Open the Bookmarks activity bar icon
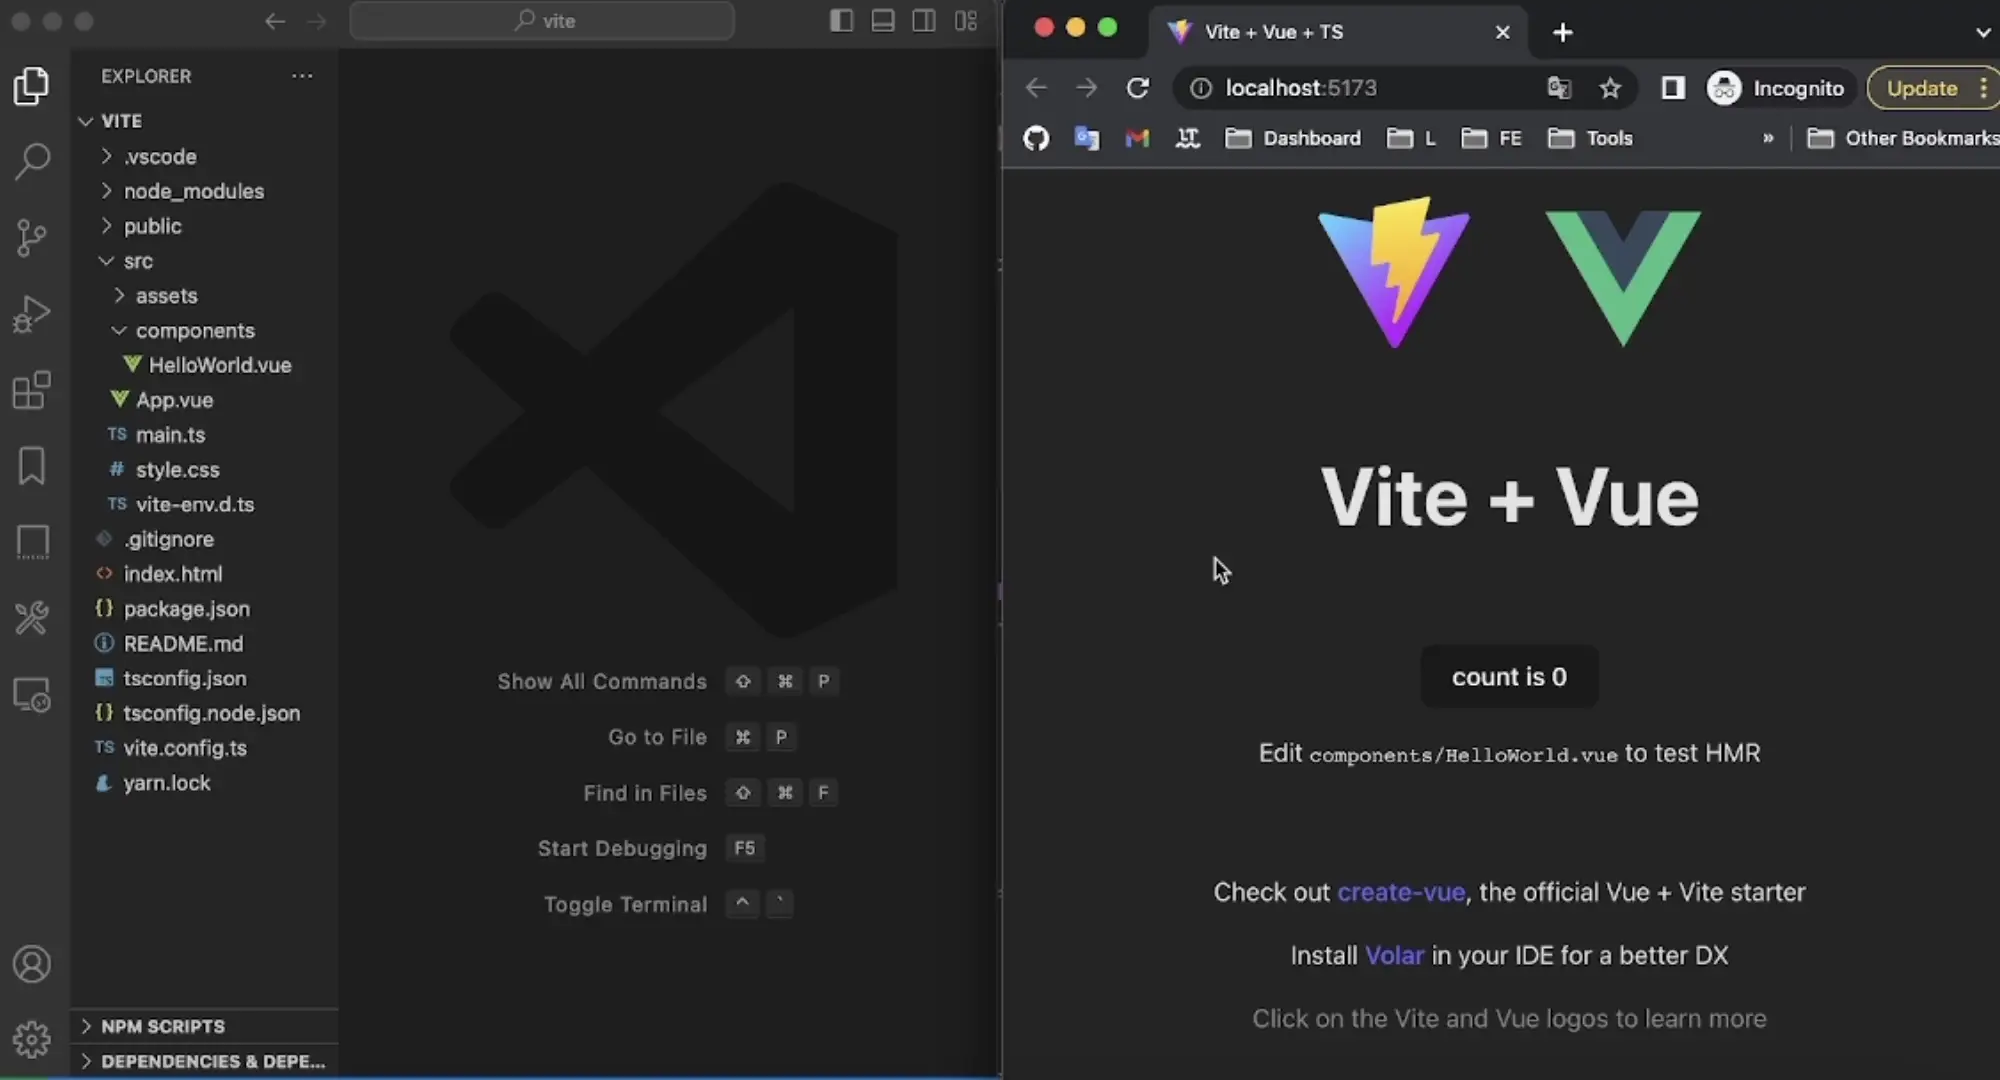Viewport: 2000px width, 1080px height. pyautogui.click(x=32, y=466)
